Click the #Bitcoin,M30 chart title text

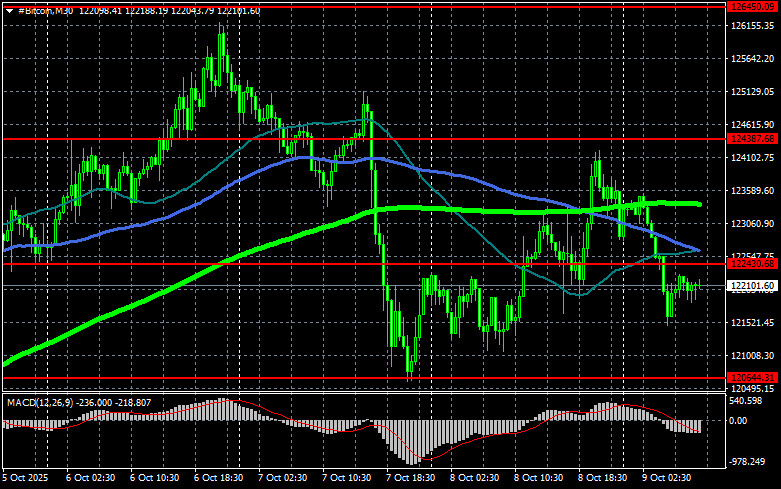click(46, 11)
